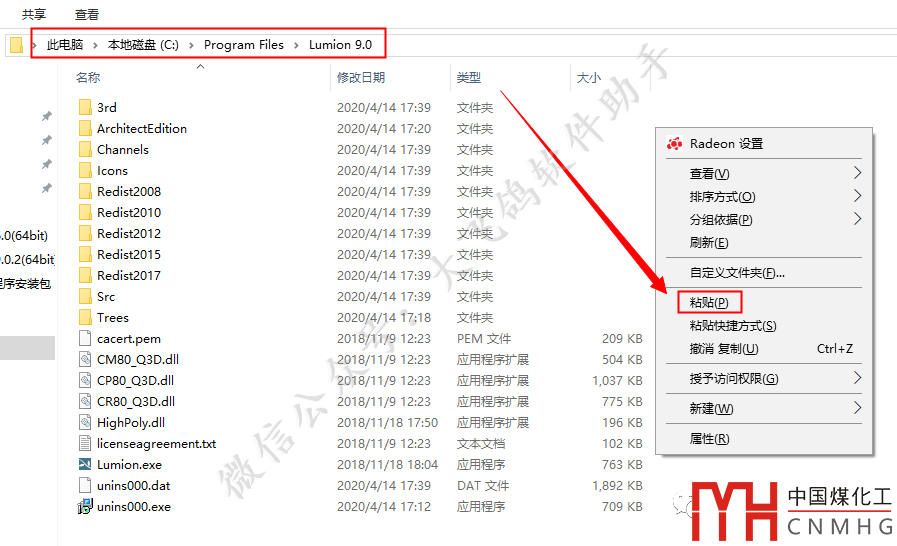Select the HighPoly.dll file icon
The width and height of the screenshot is (897, 546).
click(85, 423)
